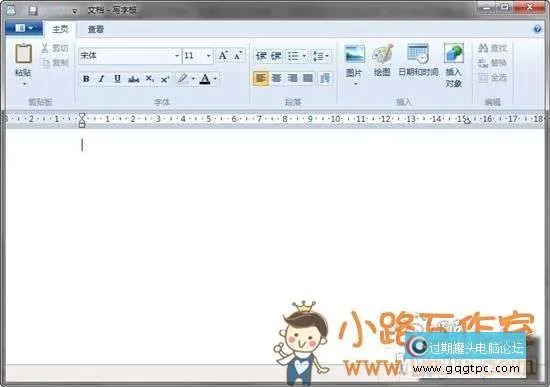Toggle Italic formatting
The width and height of the screenshot is (550, 387).
point(101,79)
